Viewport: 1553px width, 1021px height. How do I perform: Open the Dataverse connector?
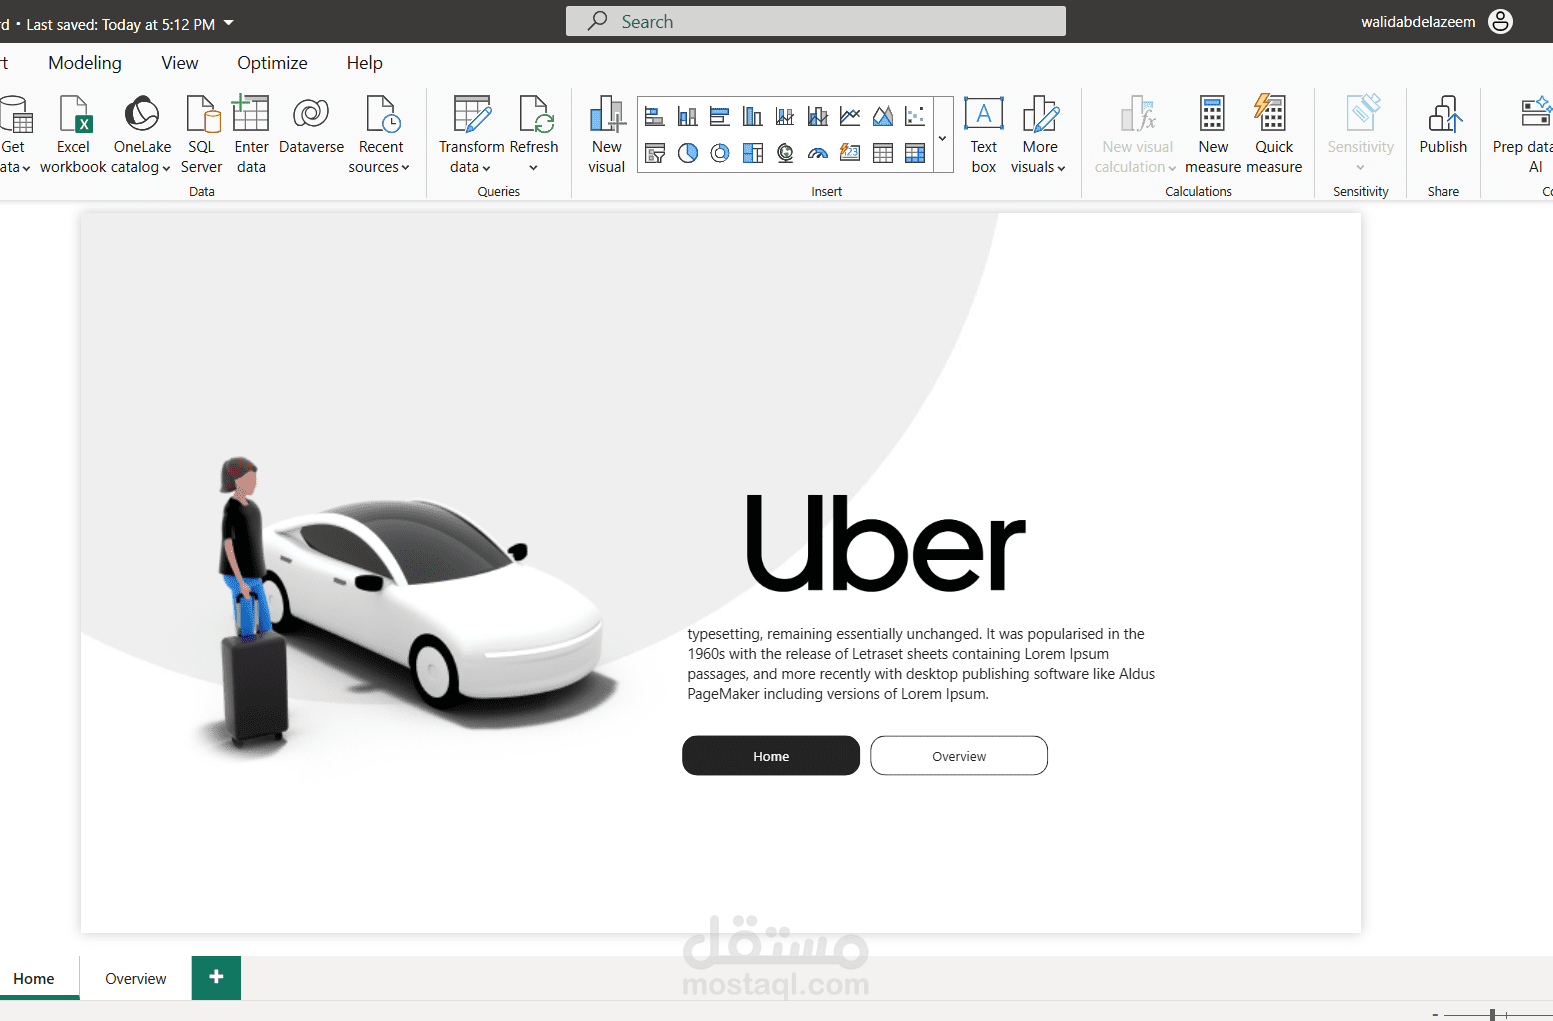coord(311,126)
